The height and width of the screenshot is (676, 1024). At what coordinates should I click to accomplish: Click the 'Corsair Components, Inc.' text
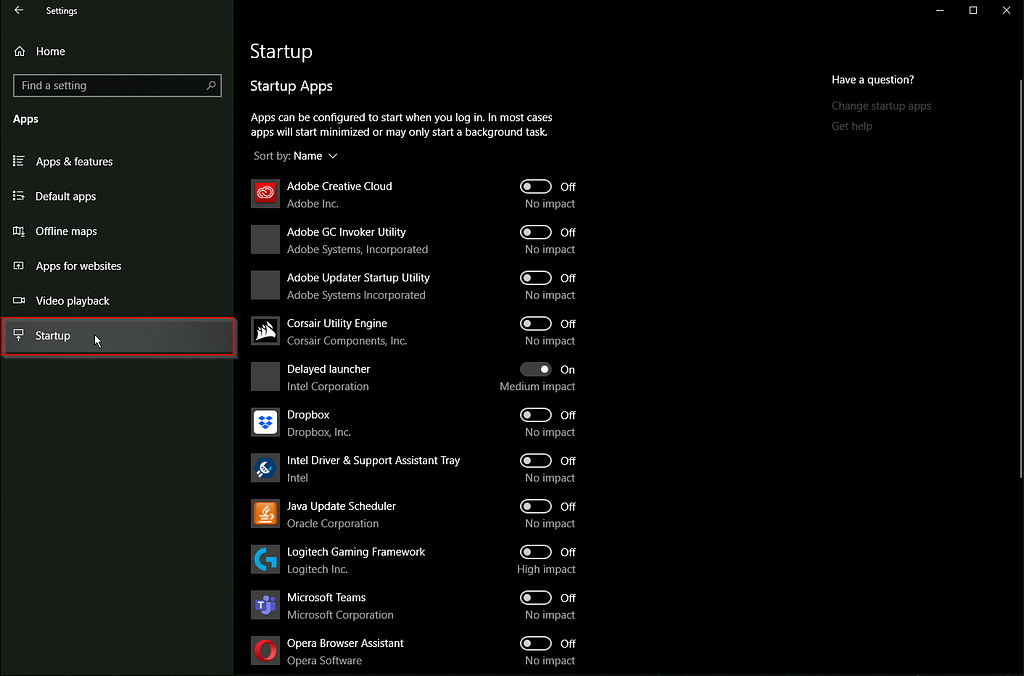point(347,341)
